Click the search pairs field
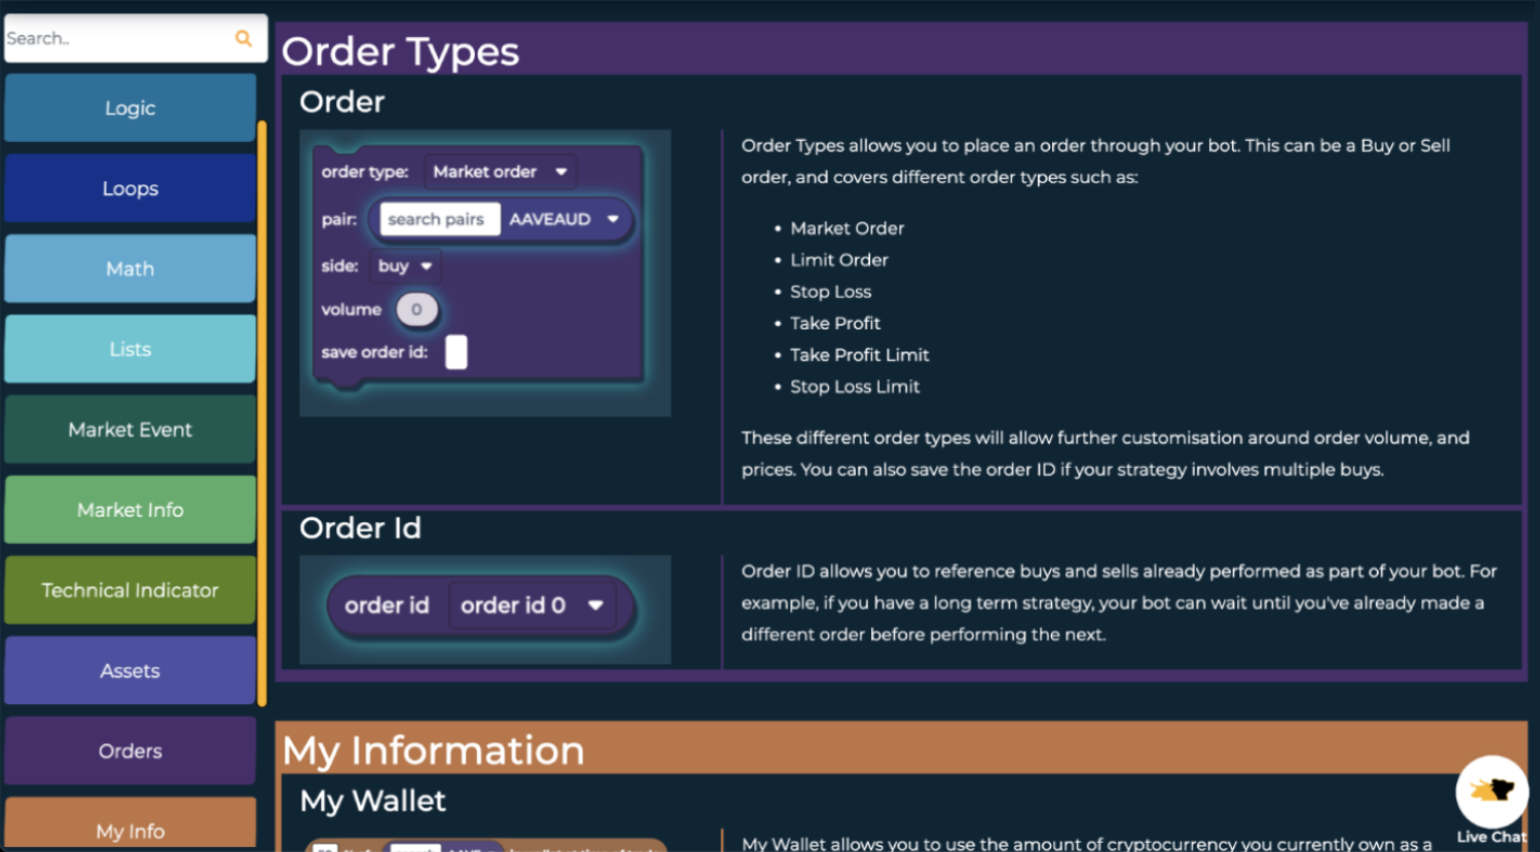This screenshot has width=1540, height=852. point(436,219)
